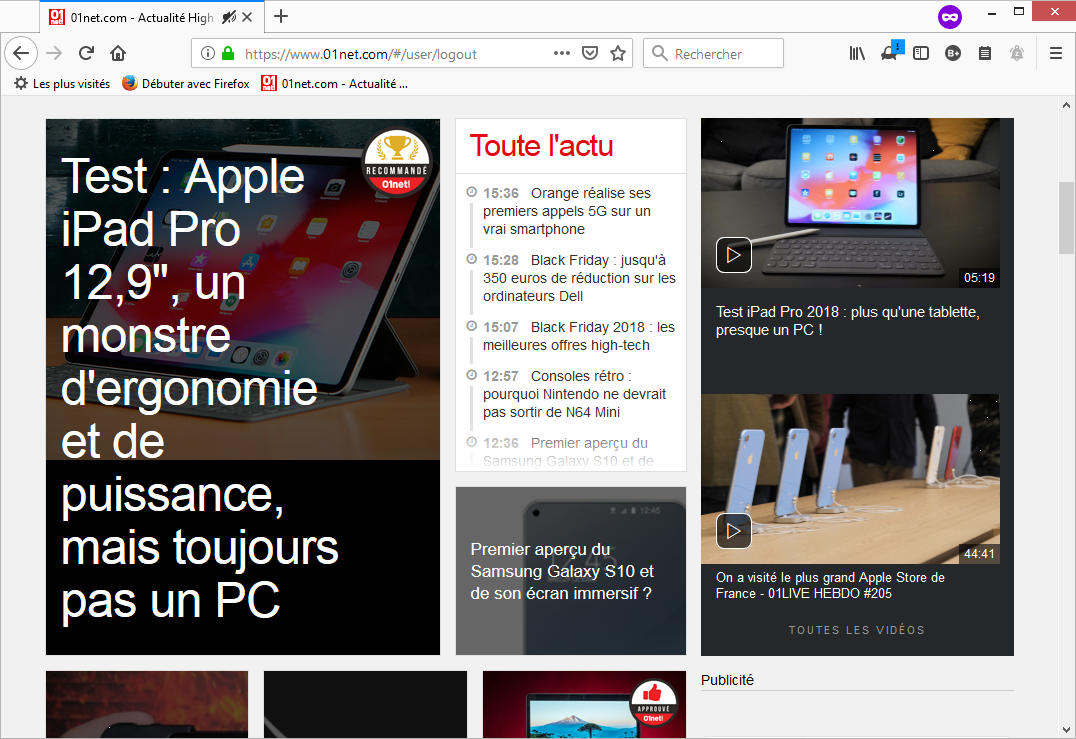Image resolution: width=1076 pixels, height=739 pixels.
Task: Bookmark this page with the star
Action: pyautogui.click(x=618, y=54)
